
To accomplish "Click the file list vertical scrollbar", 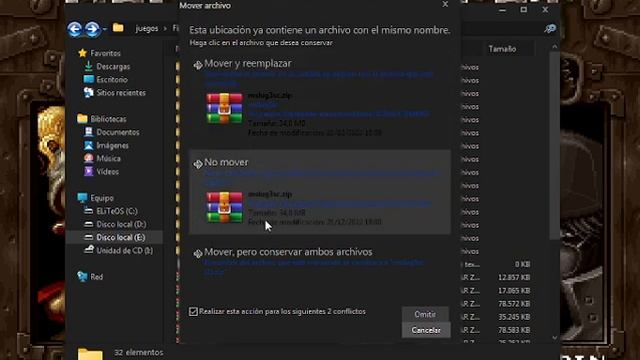I will (554, 146).
